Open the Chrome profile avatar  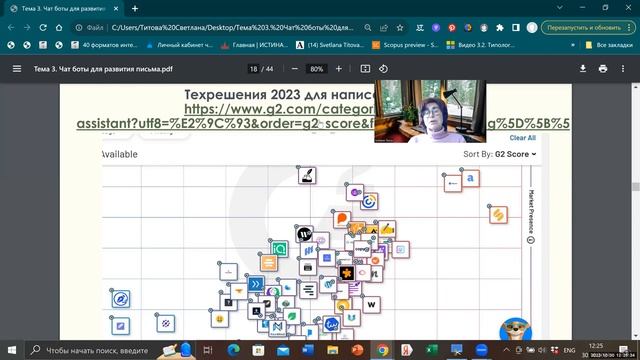pos(532,28)
